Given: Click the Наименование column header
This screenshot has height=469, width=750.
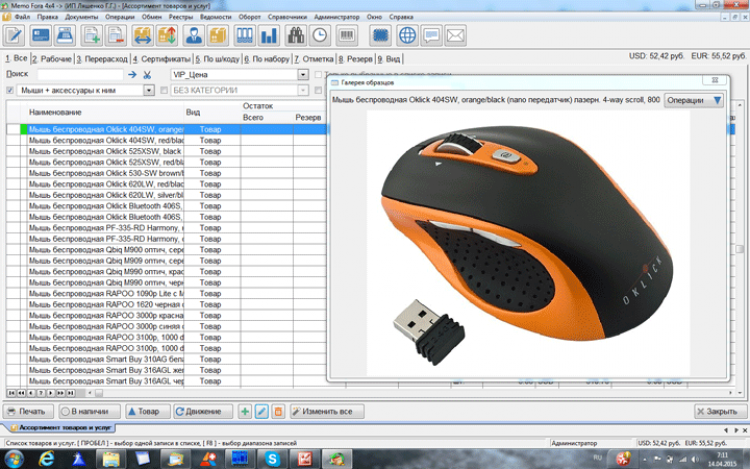Looking at the screenshot, I should pos(55,112).
